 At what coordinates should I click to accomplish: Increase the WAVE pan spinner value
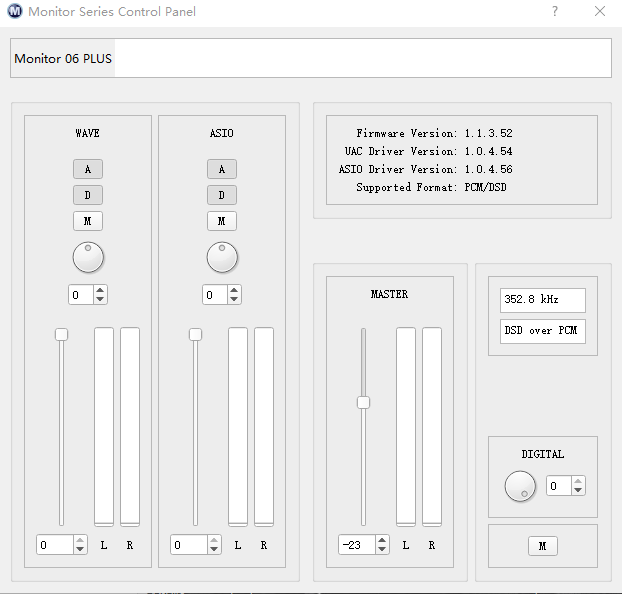tap(100, 290)
